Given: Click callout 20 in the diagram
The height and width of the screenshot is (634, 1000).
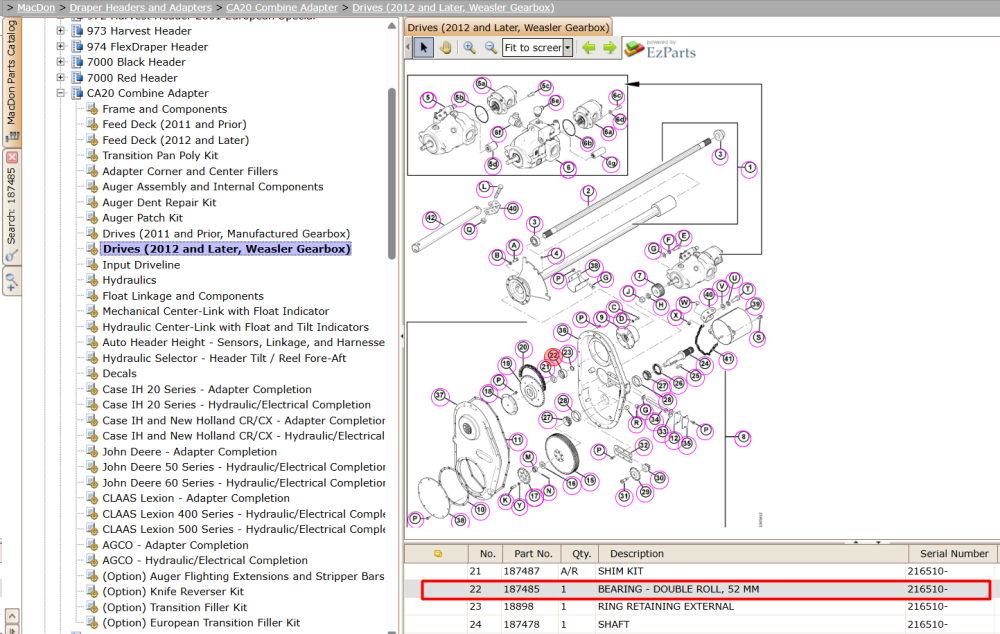Looking at the screenshot, I should 523,348.
